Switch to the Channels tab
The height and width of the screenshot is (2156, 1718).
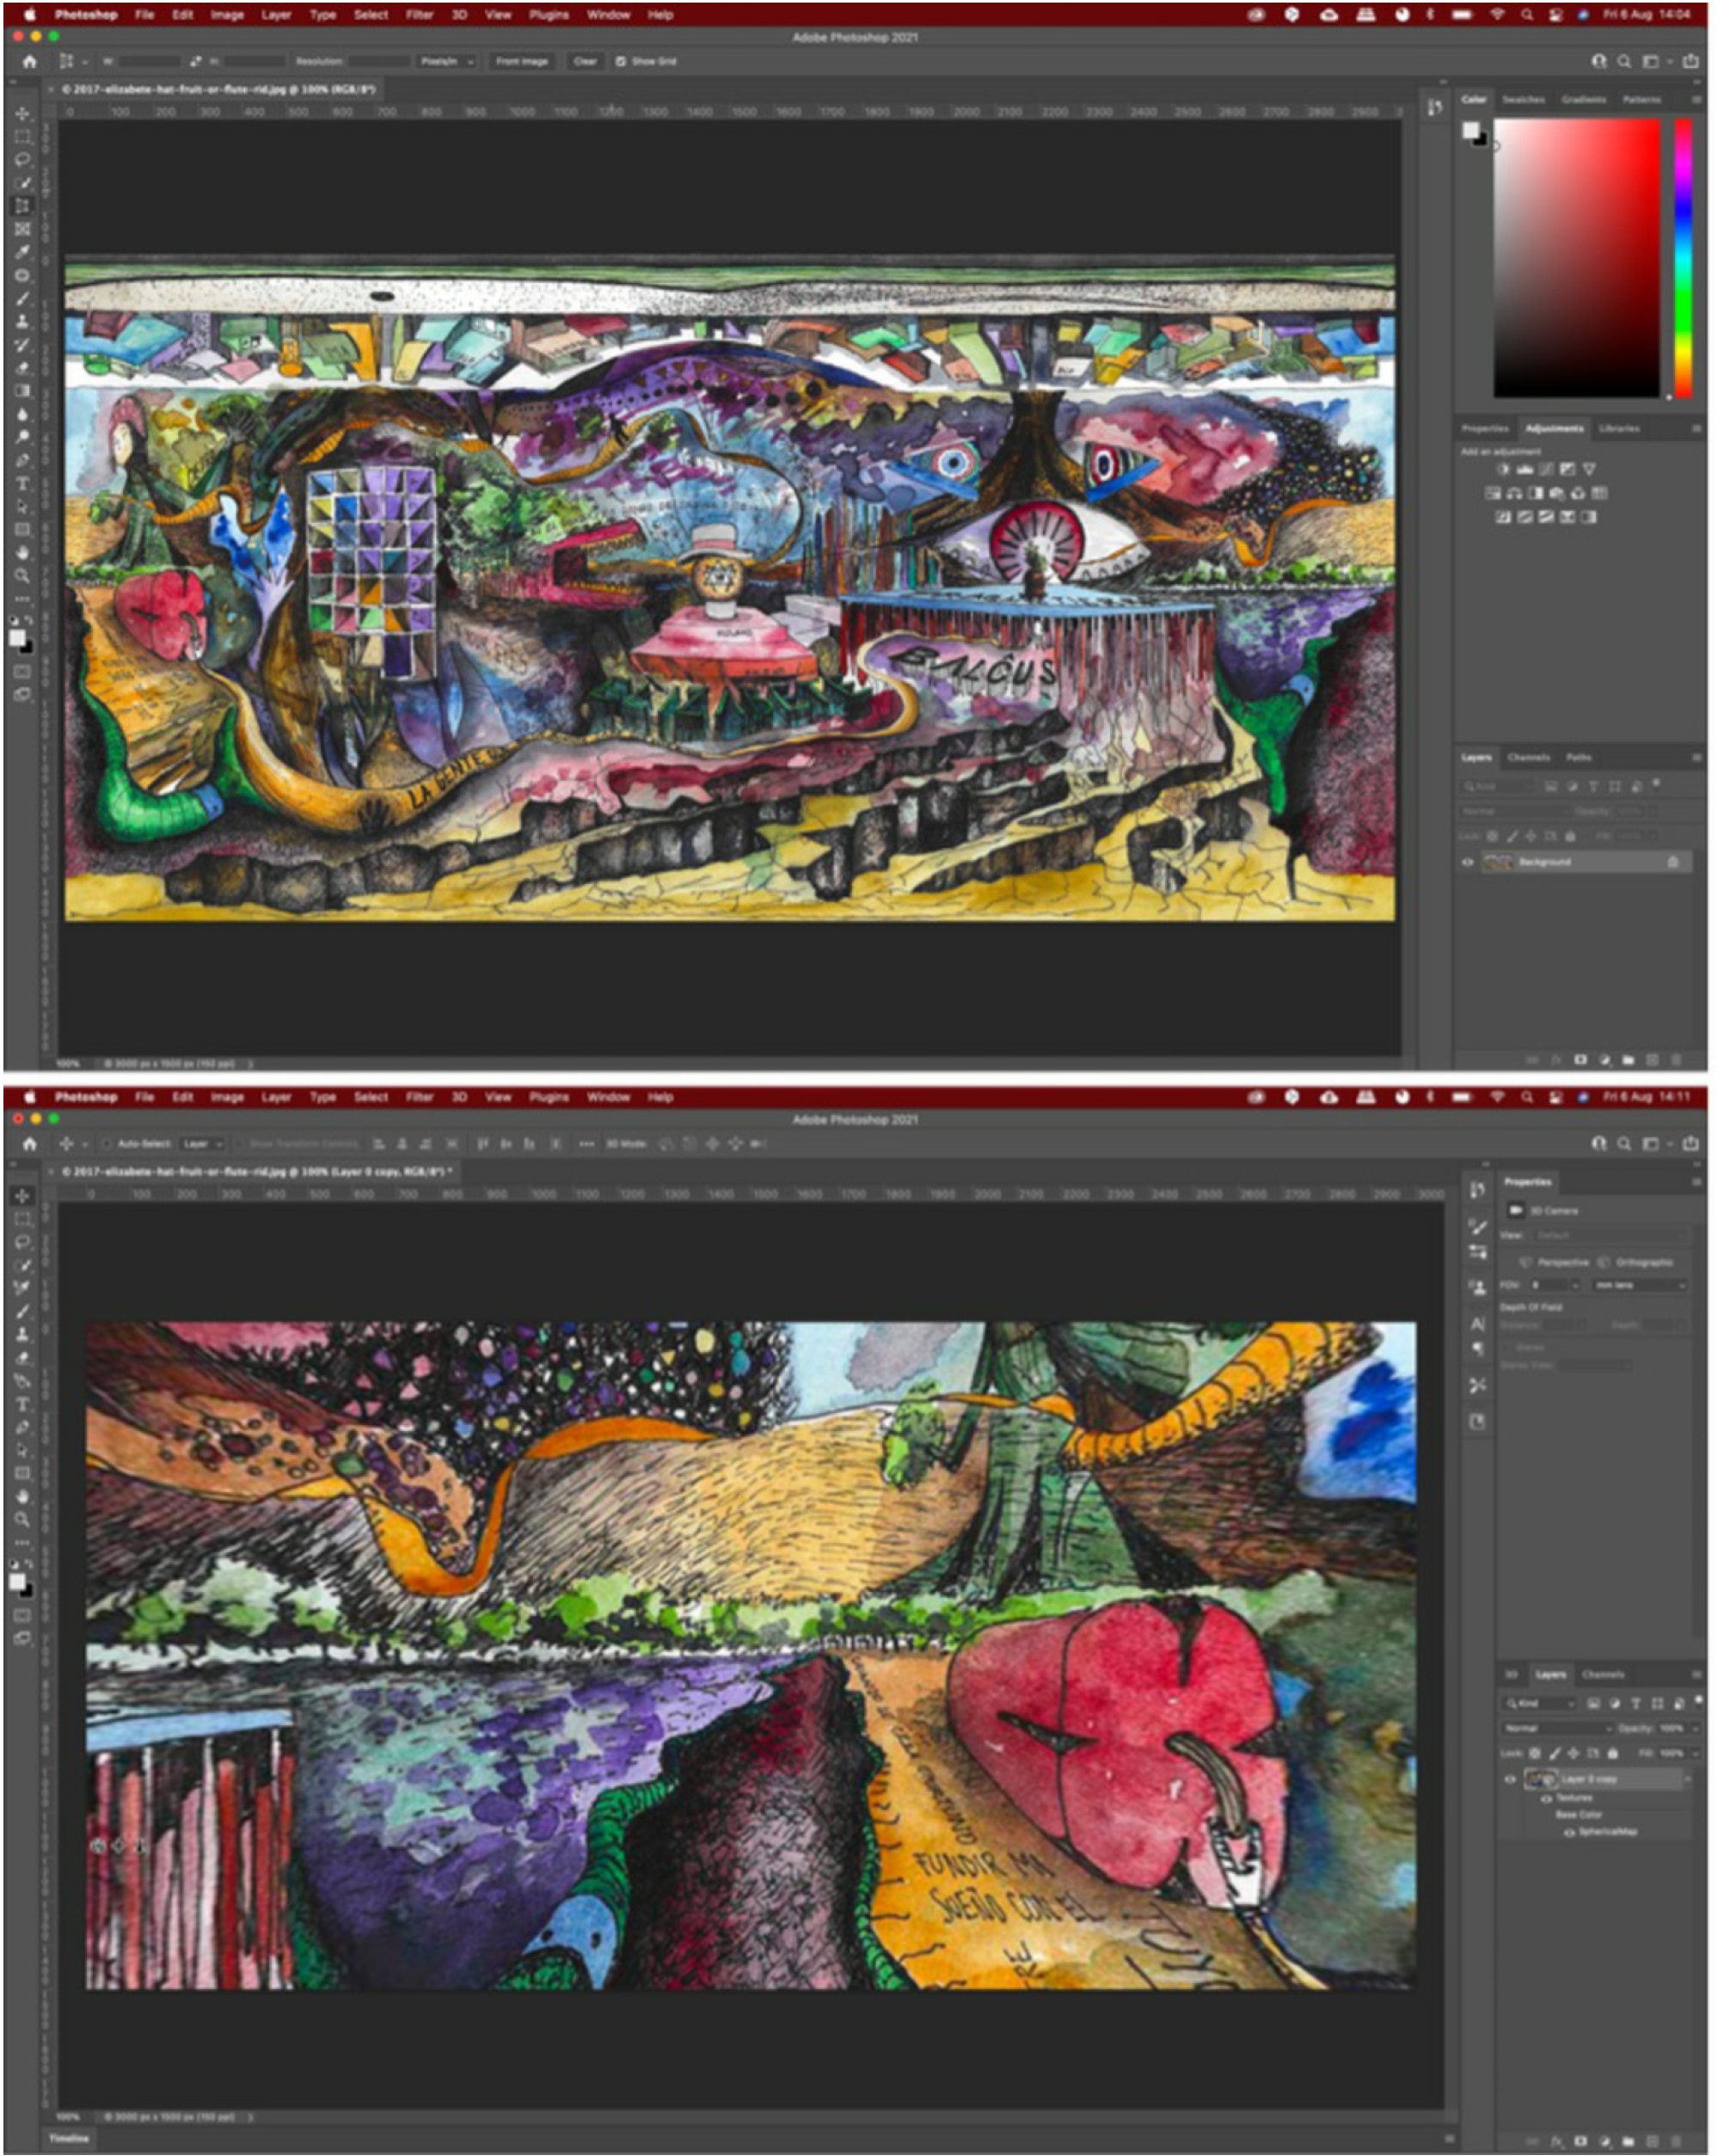1528,757
